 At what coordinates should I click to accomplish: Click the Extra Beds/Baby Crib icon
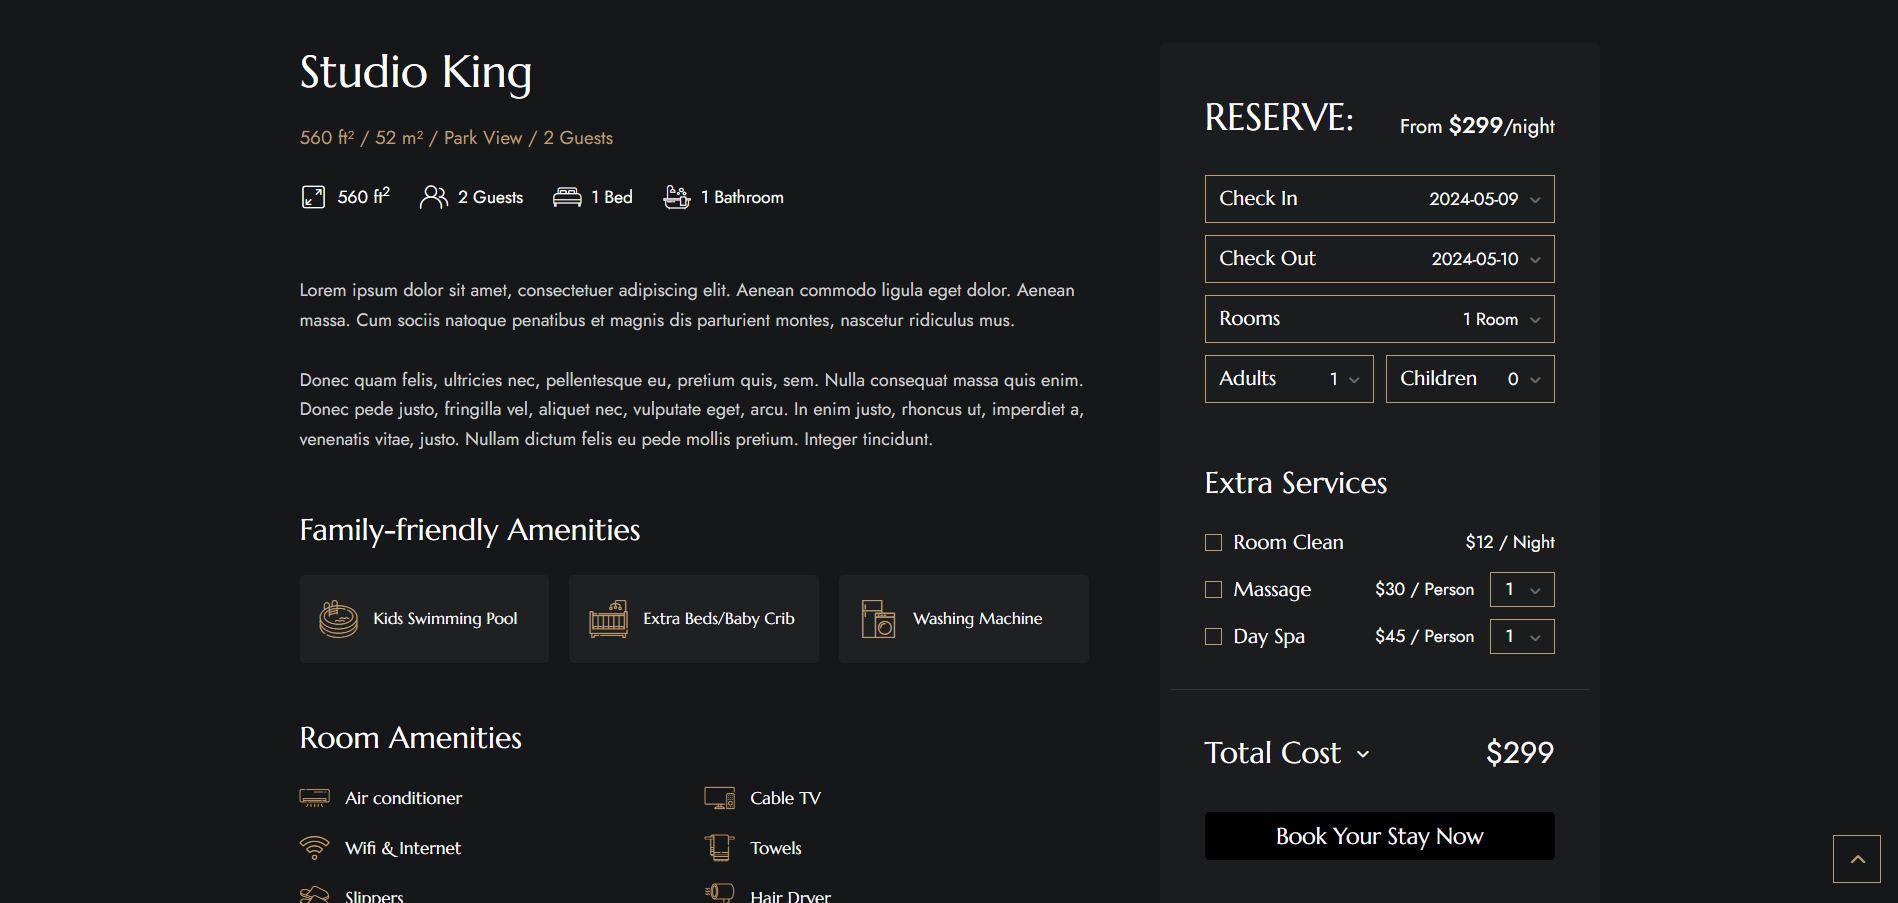coord(608,619)
